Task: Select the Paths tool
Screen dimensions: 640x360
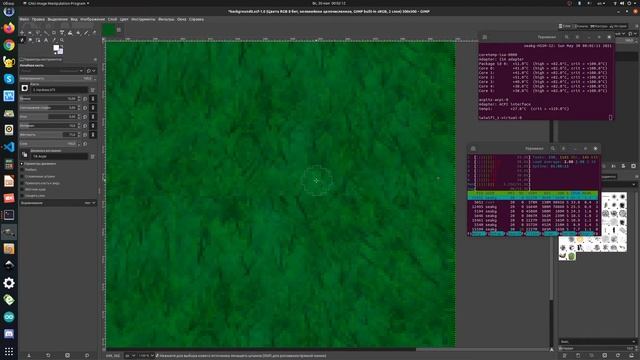Action: (x=38, y=40)
